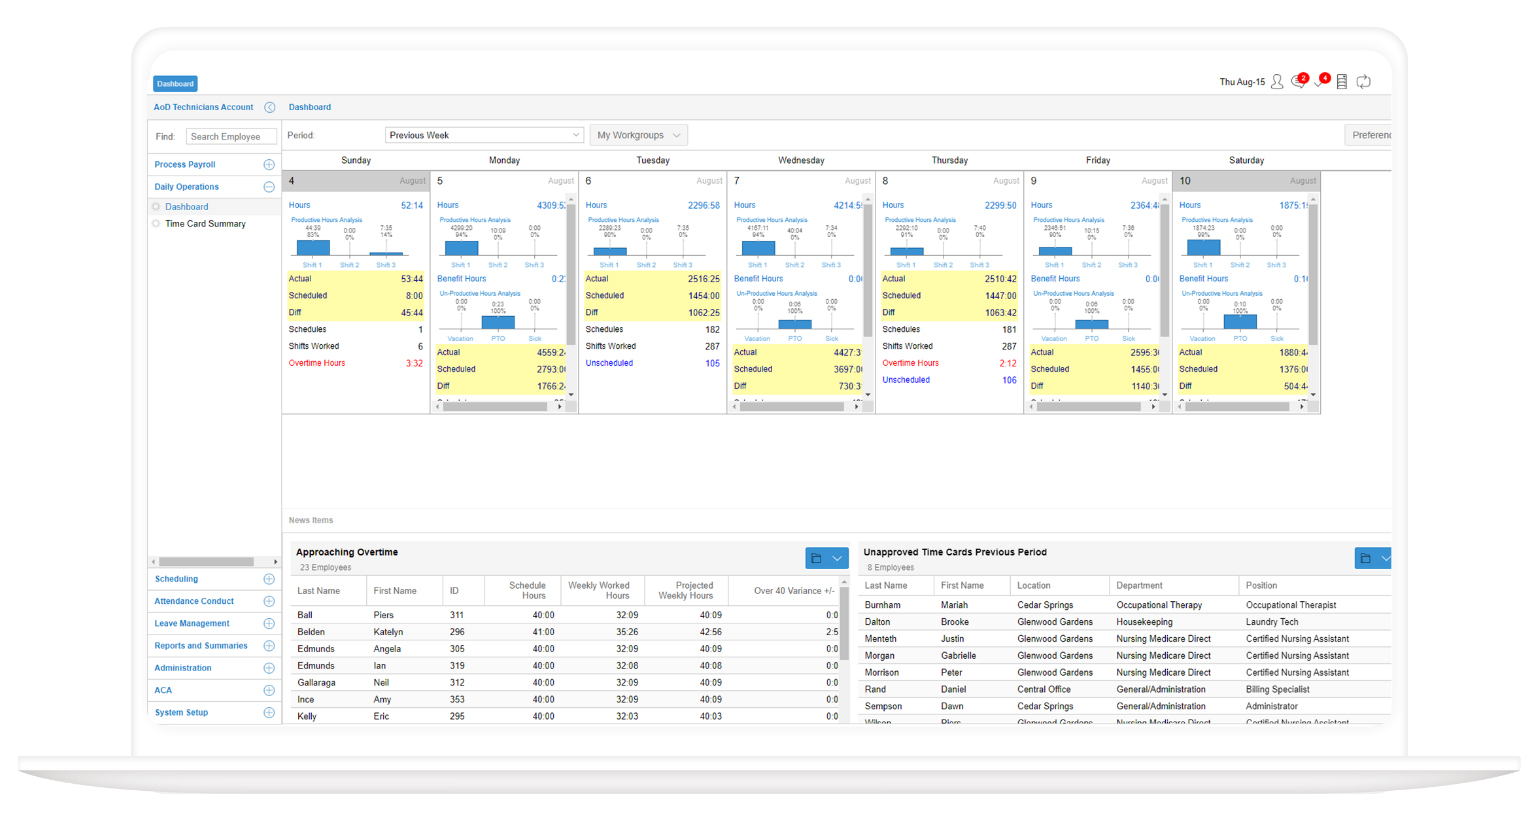
Task: Sort by Projected Weekly Hours column header
Action: pyautogui.click(x=686, y=591)
